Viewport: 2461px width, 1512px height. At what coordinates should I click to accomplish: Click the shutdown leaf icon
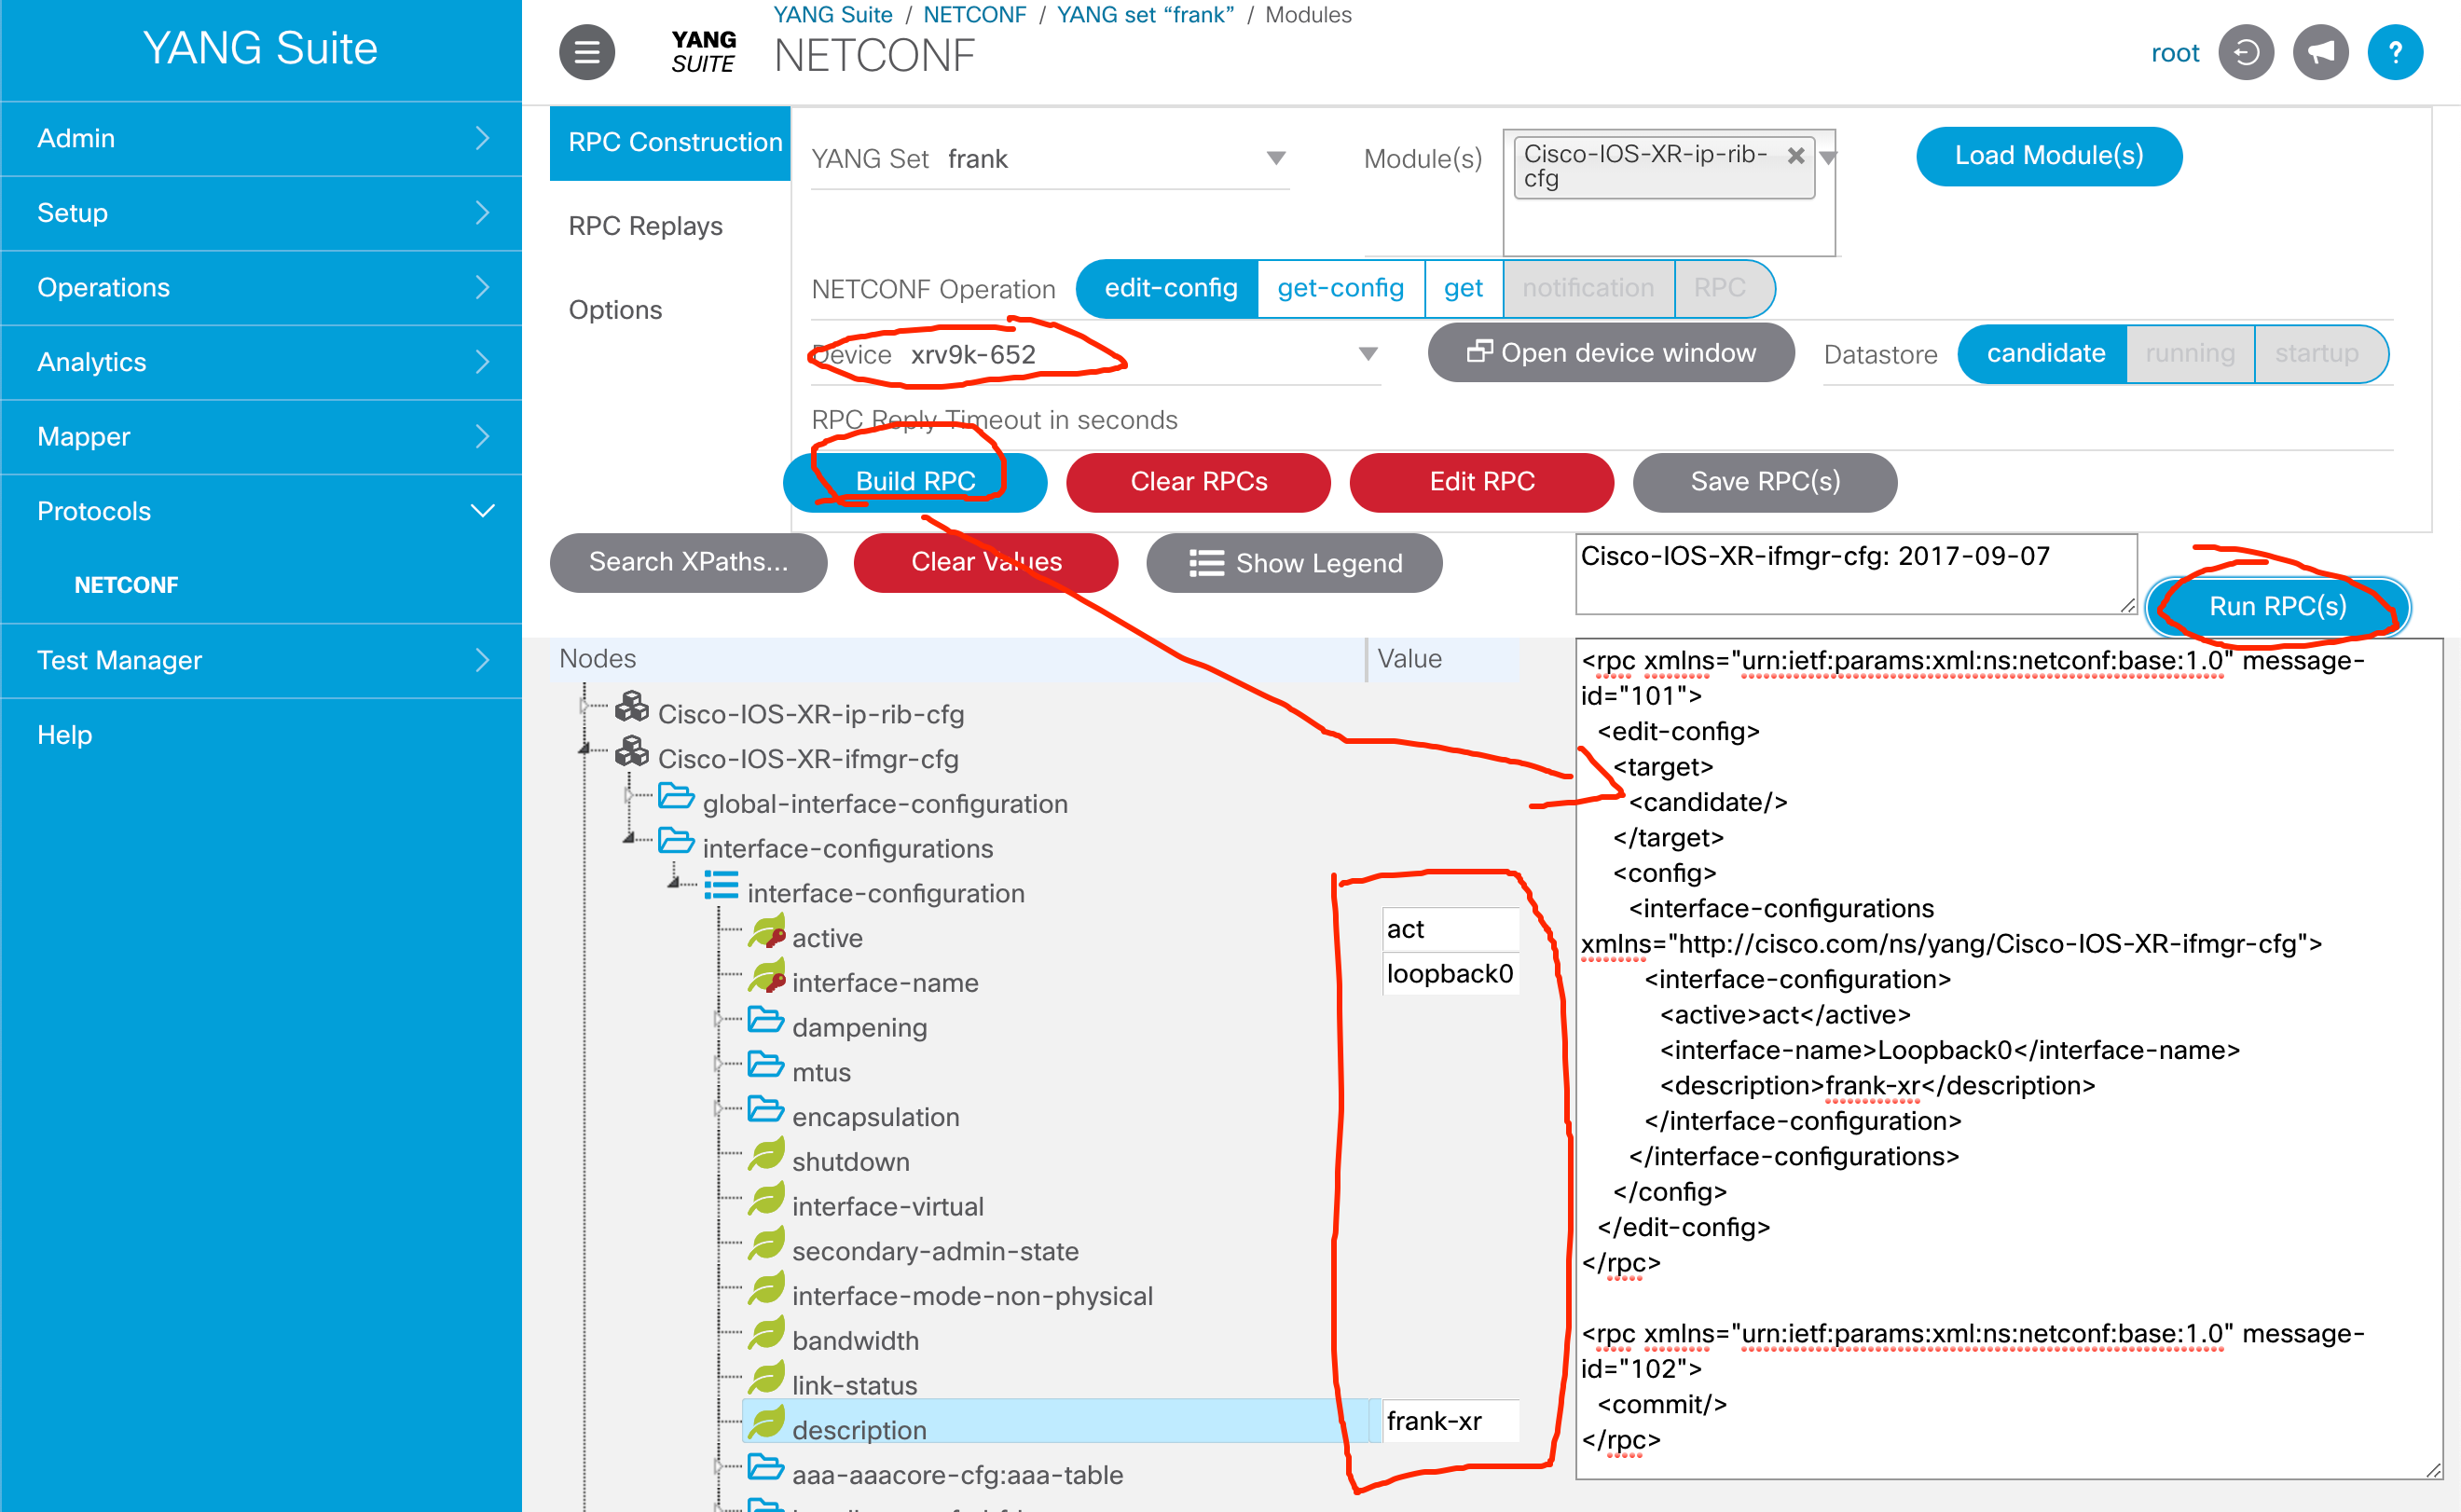click(x=767, y=1156)
